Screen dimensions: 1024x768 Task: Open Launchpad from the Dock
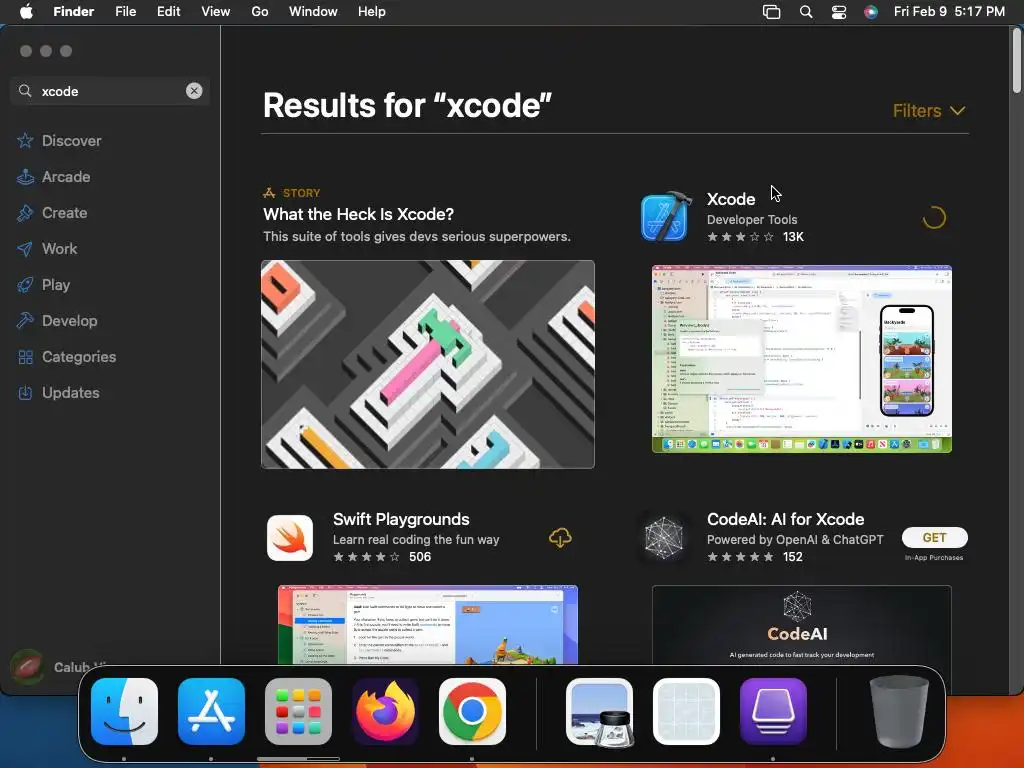pos(298,711)
